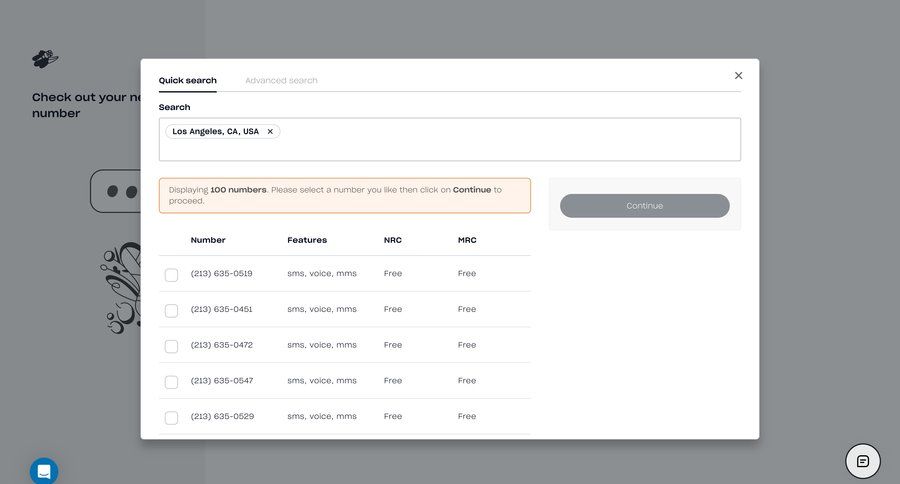Switch to the Quick search tab
900x484 pixels.
tap(188, 80)
